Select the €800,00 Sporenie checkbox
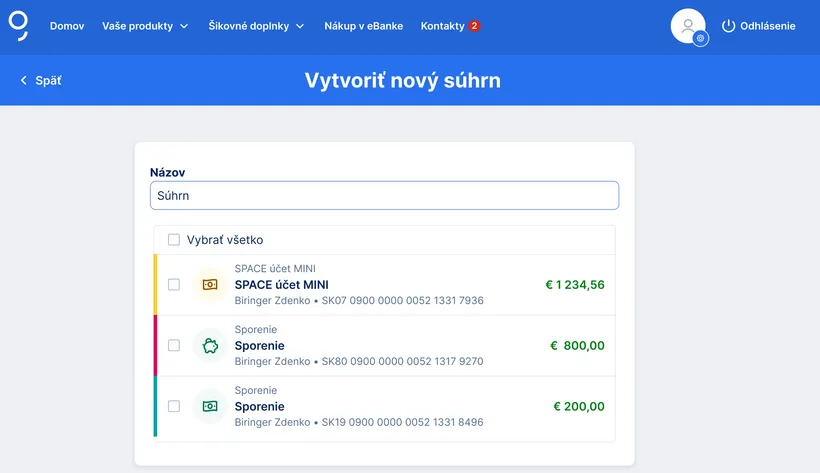Image resolution: width=820 pixels, height=473 pixels. pyautogui.click(x=174, y=346)
